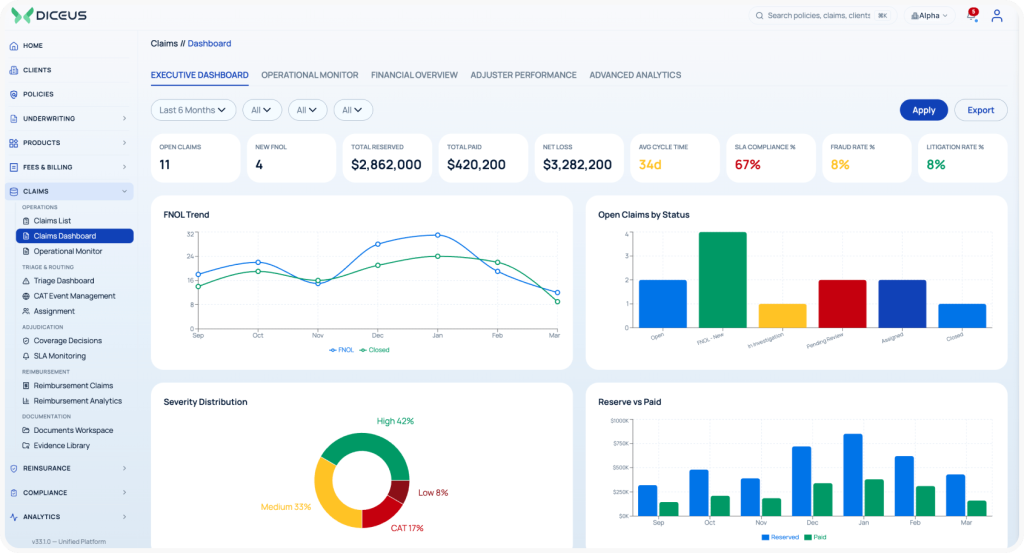
Task: Click the Reimbursement Claims icon
Action: tap(26, 386)
